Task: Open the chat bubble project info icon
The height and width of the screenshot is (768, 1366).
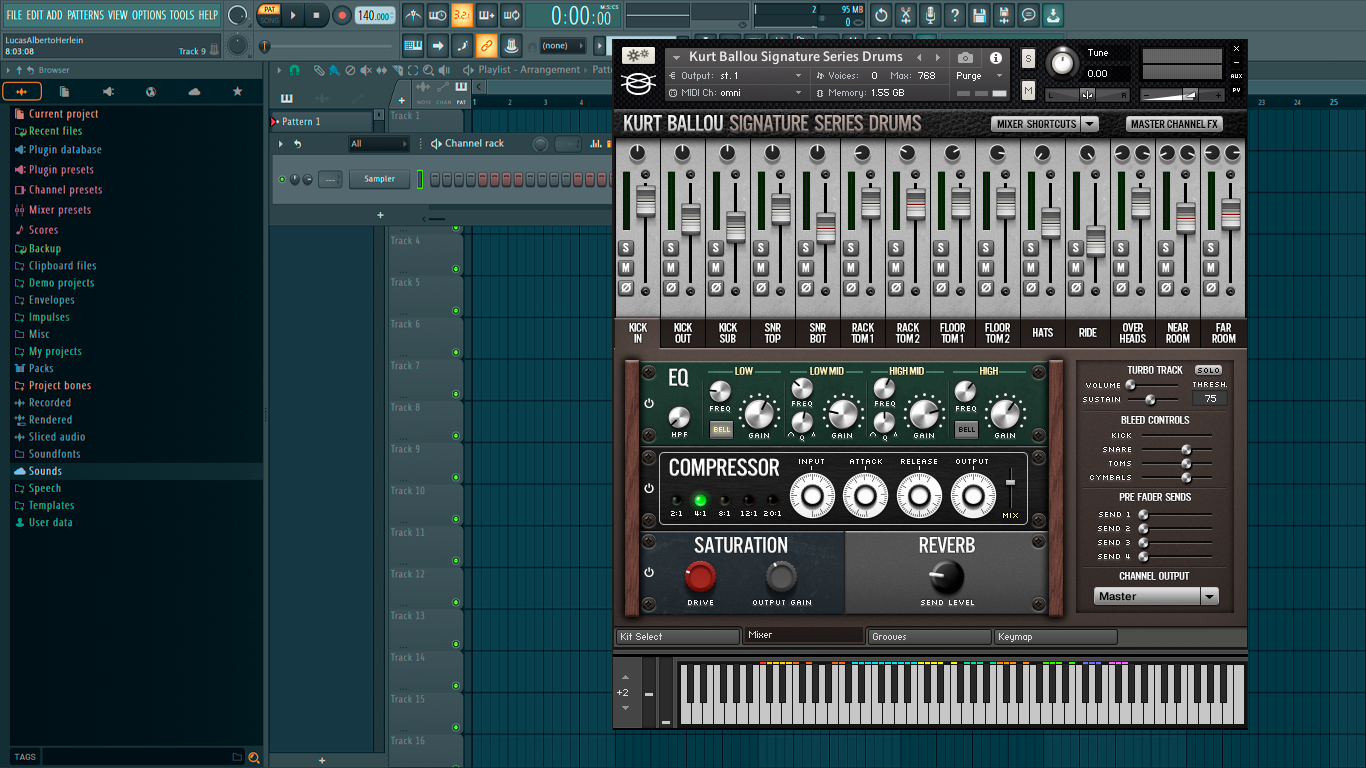Action: coord(1028,15)
